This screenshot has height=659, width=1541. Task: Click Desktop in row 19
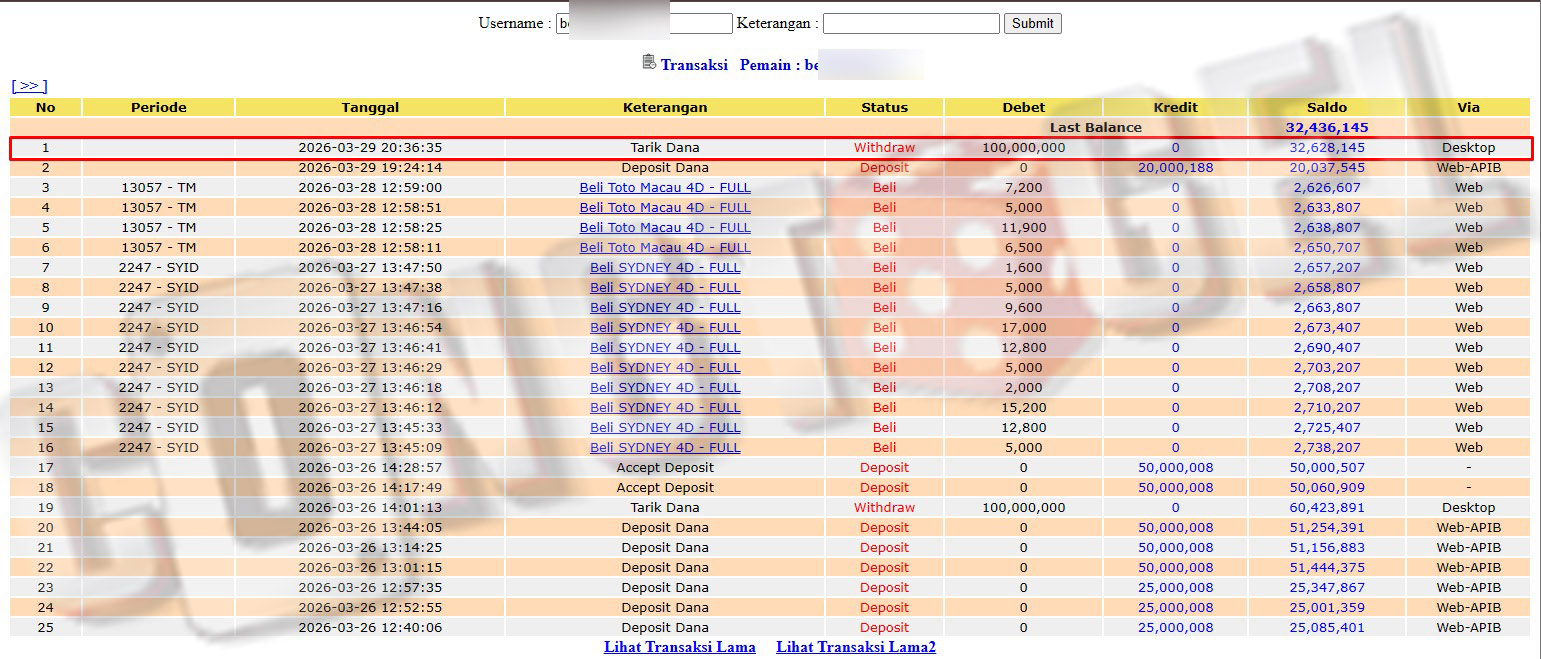pos(1469,507)
